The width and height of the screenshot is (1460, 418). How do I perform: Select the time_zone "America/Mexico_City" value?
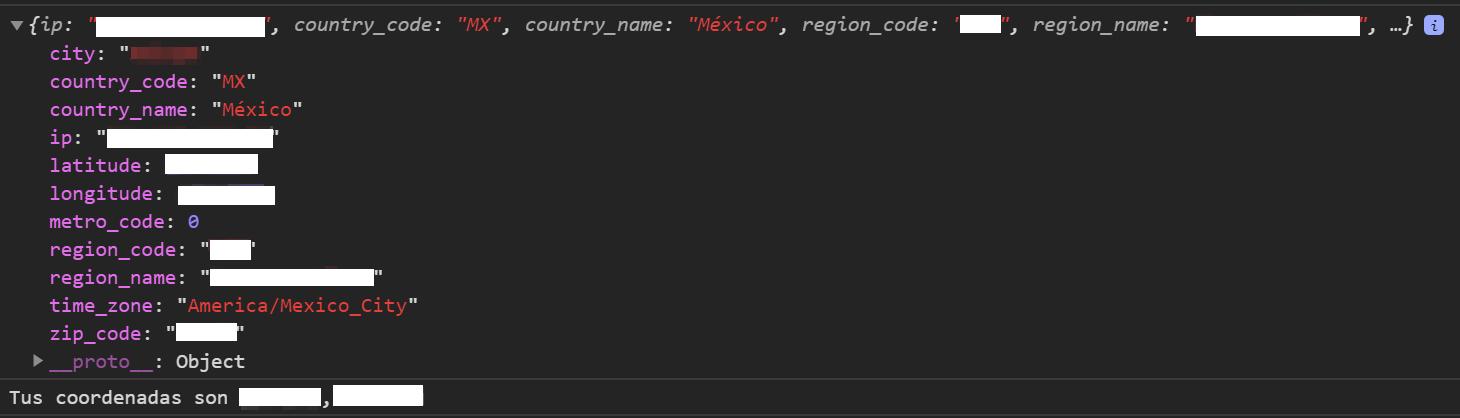click(x=297, y=305)
